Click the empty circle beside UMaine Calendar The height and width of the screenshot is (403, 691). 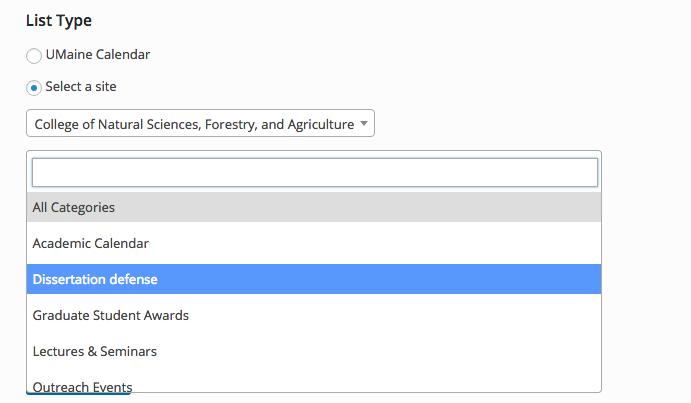tap(34, 56)
